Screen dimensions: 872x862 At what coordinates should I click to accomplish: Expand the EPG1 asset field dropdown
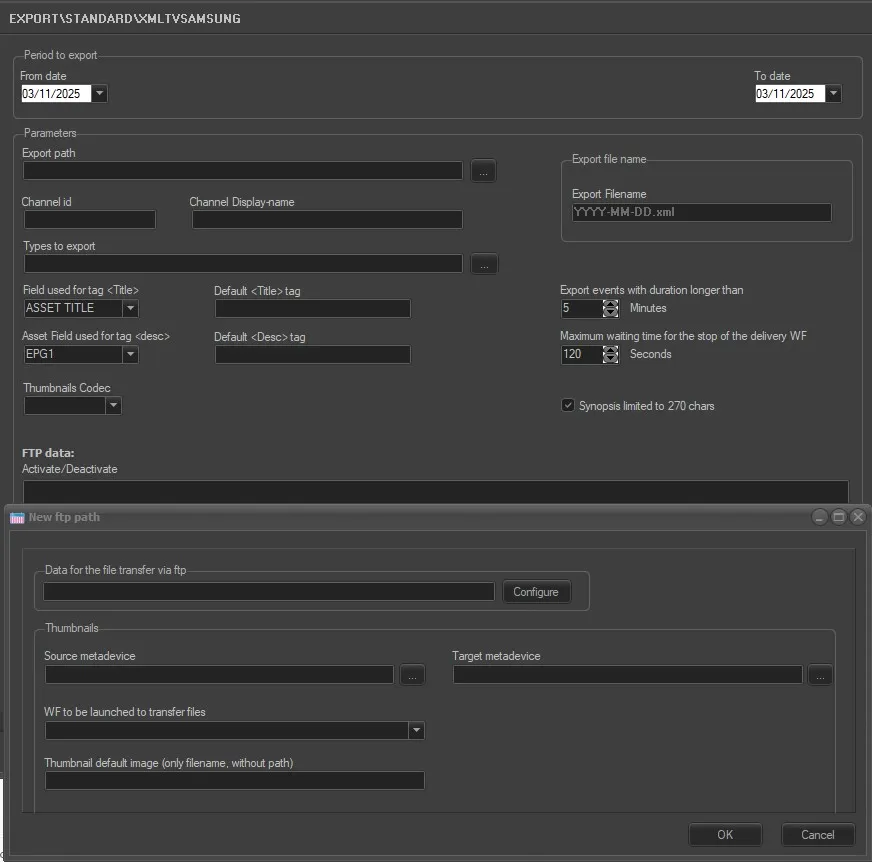130,354
